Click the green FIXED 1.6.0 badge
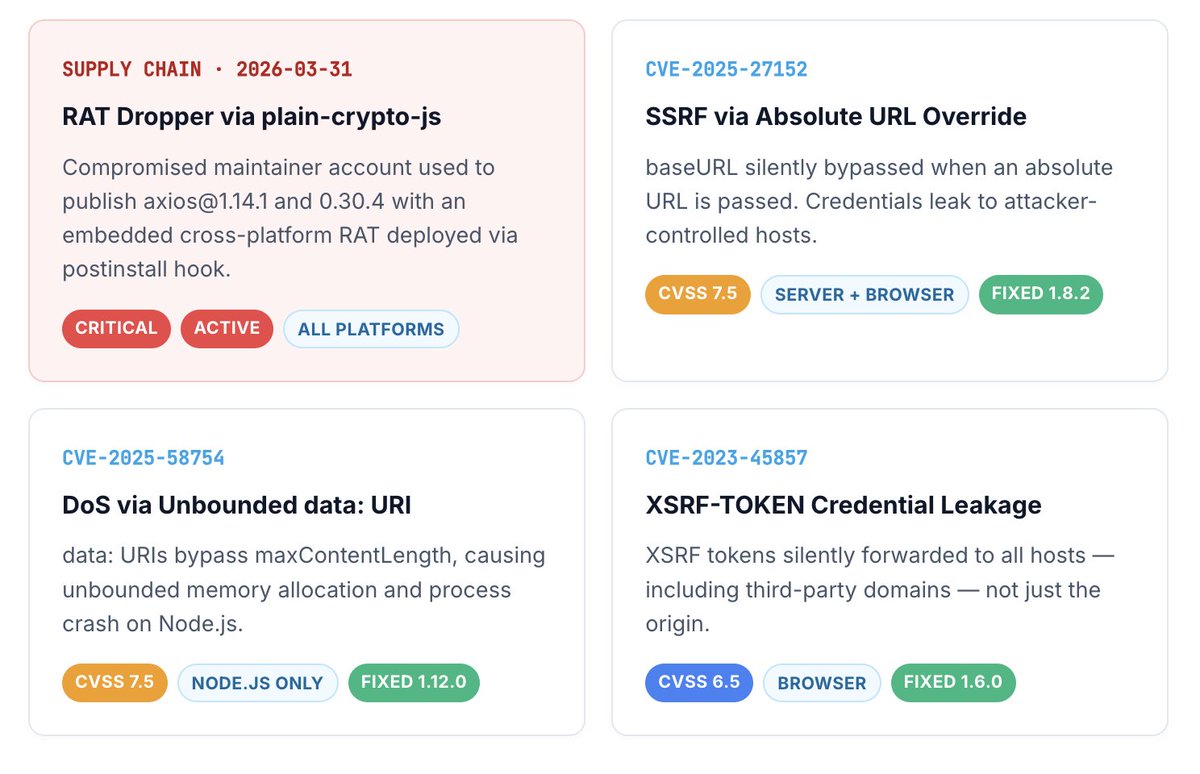The width and height of the screenshot is (1200, 774). [x=953, y=683]
